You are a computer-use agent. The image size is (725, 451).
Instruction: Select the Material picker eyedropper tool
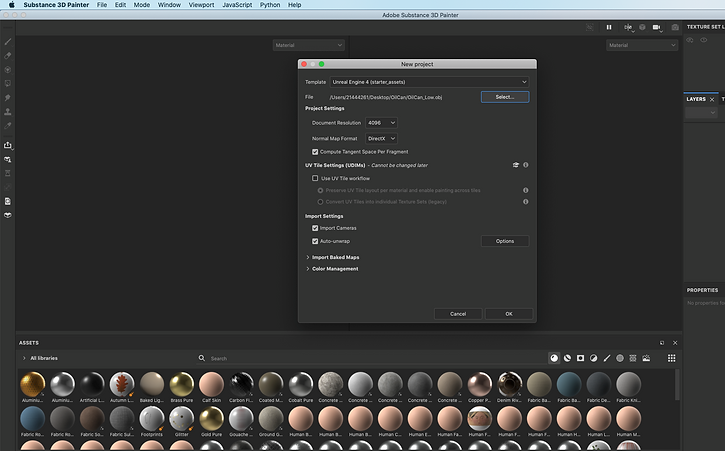pos(7,126)
